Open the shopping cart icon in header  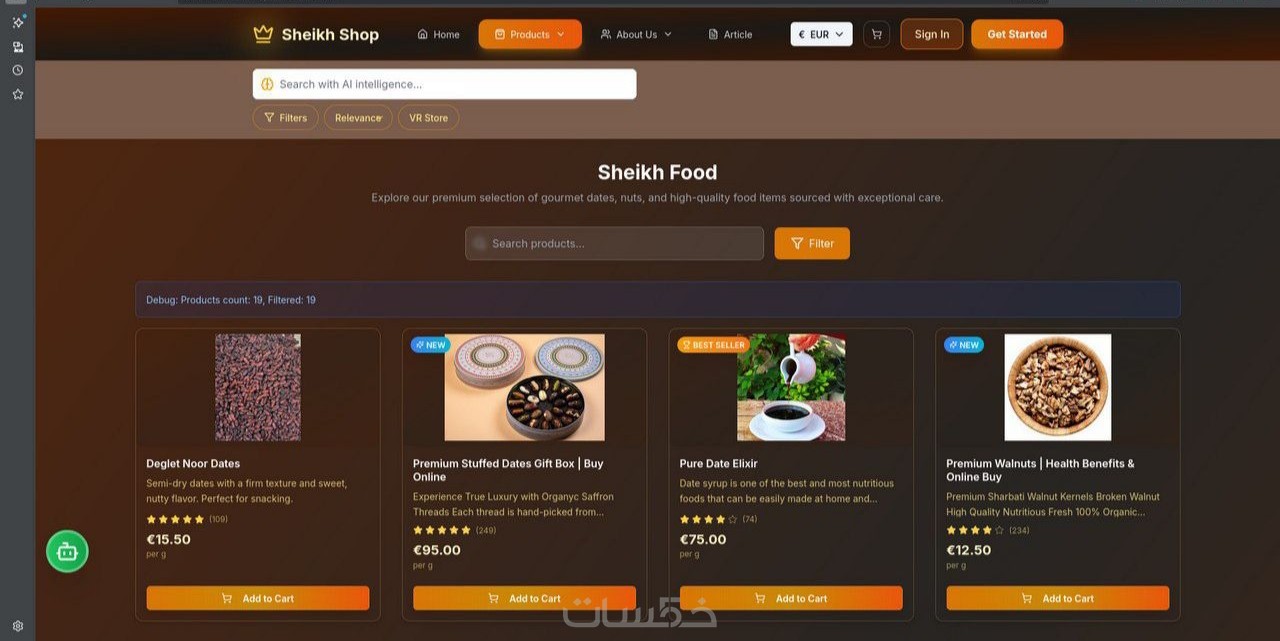point(876,34)
